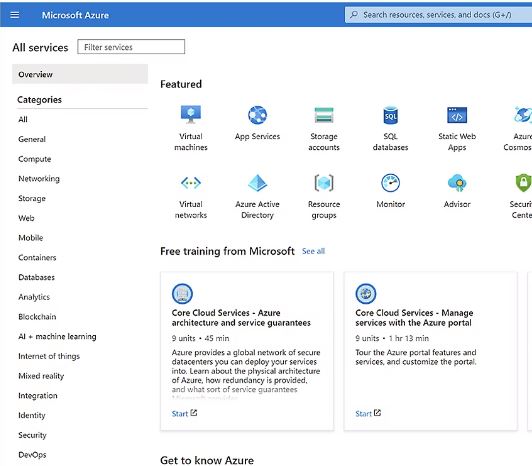Click the '9 units • 45 min' text
The height and width of the screenshot is (466, 532).
[x=200, y=338]
